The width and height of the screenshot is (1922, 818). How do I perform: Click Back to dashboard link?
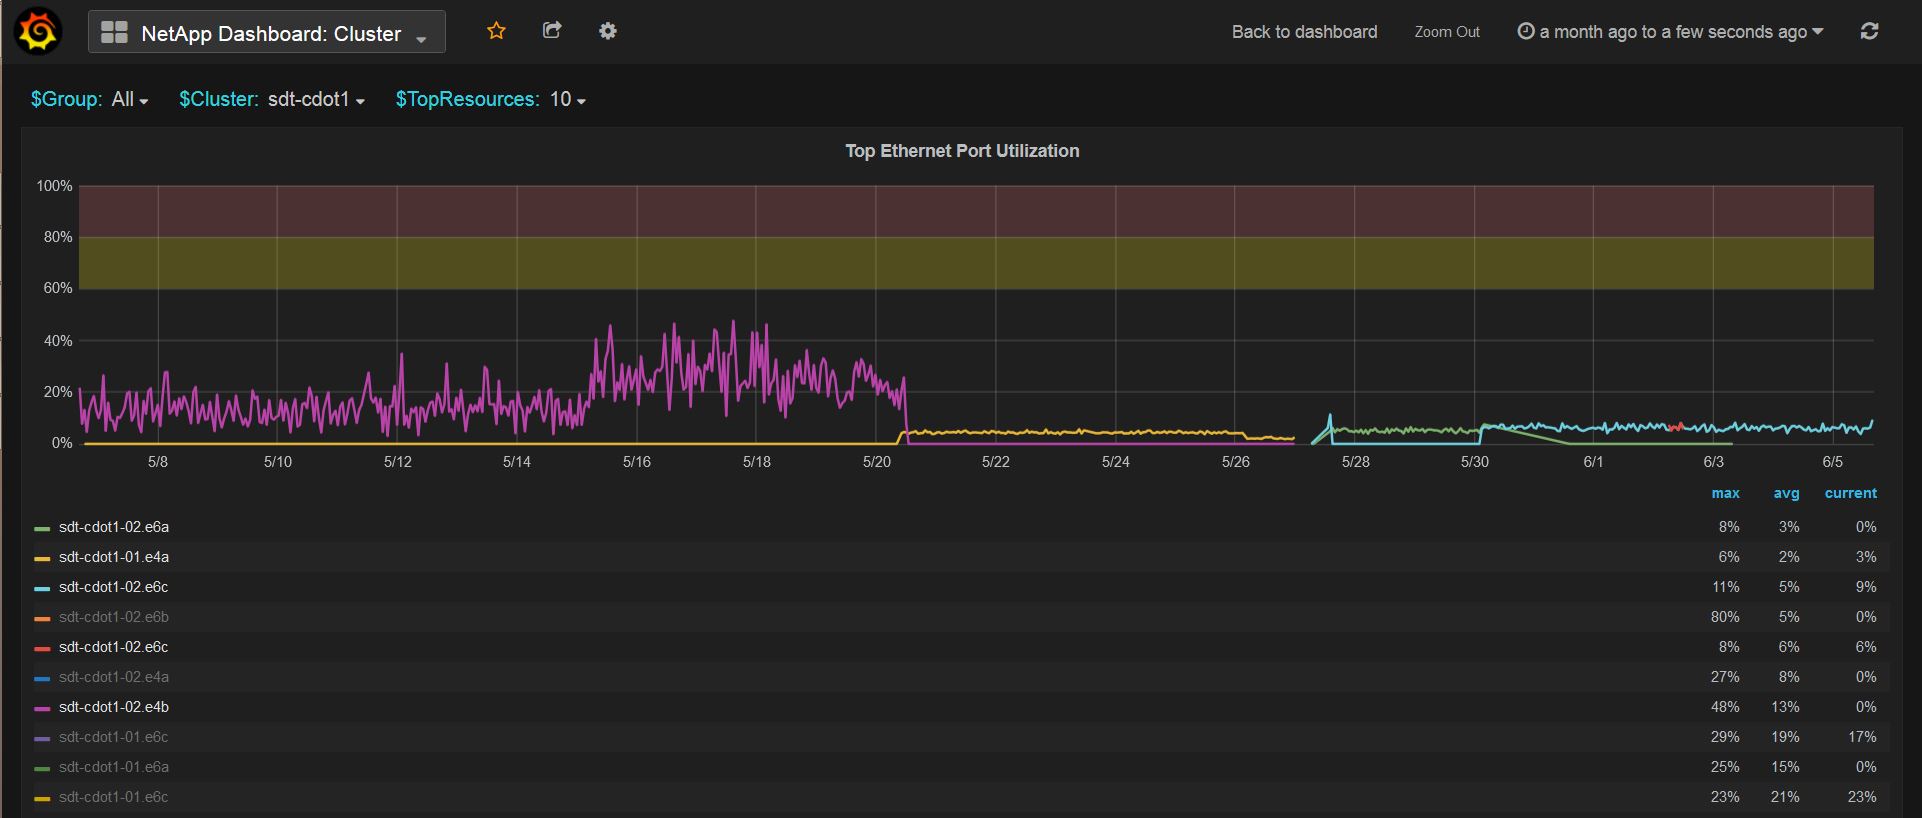point(1304,32)
